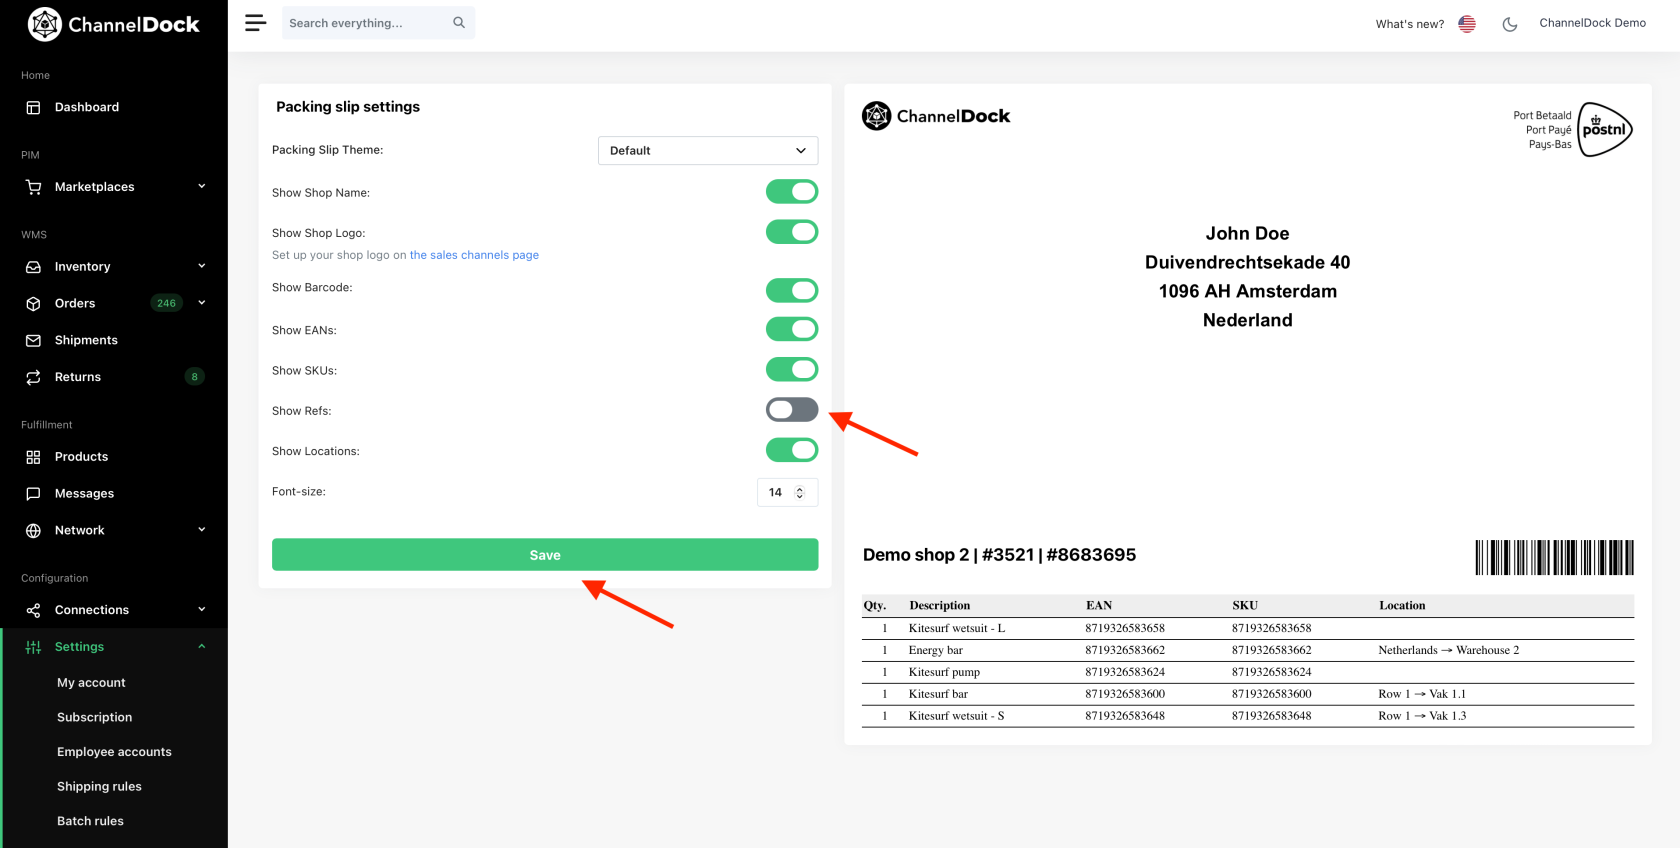Click the ChannelDock logo in sidebar

113,24
